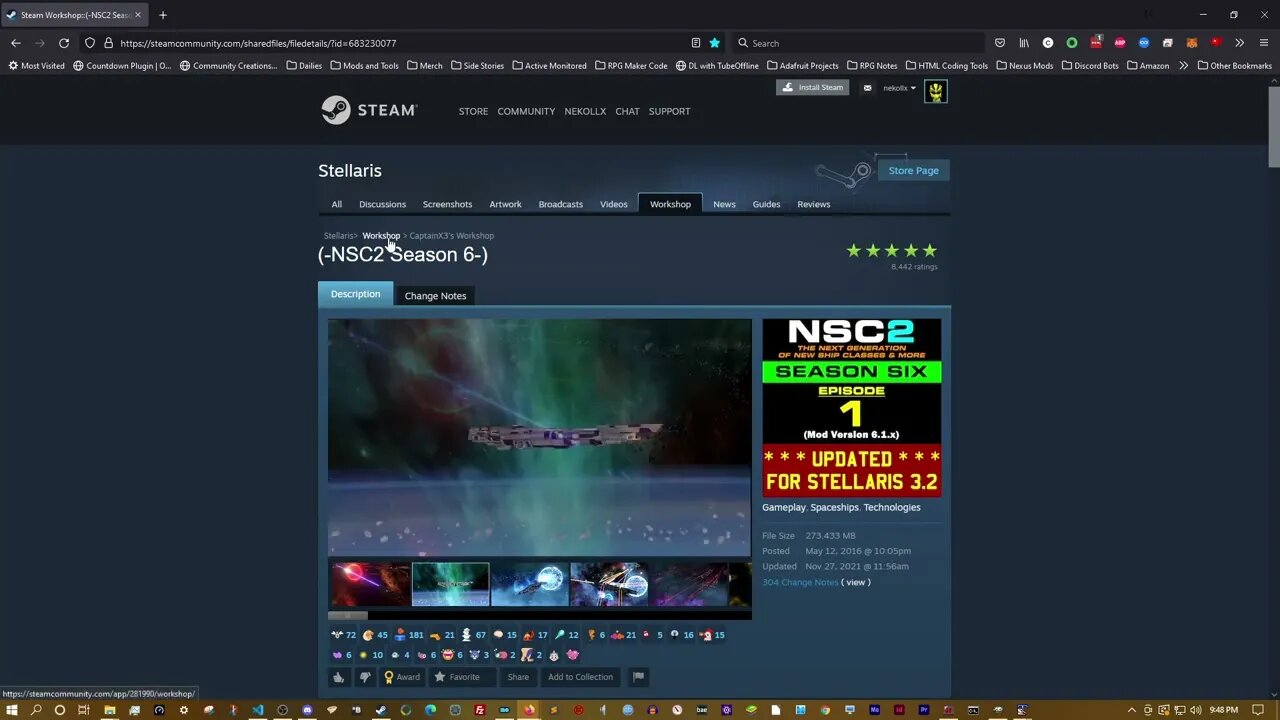Open the STORE menu
The image size is (1280, 720).
[x=473, y=111]
